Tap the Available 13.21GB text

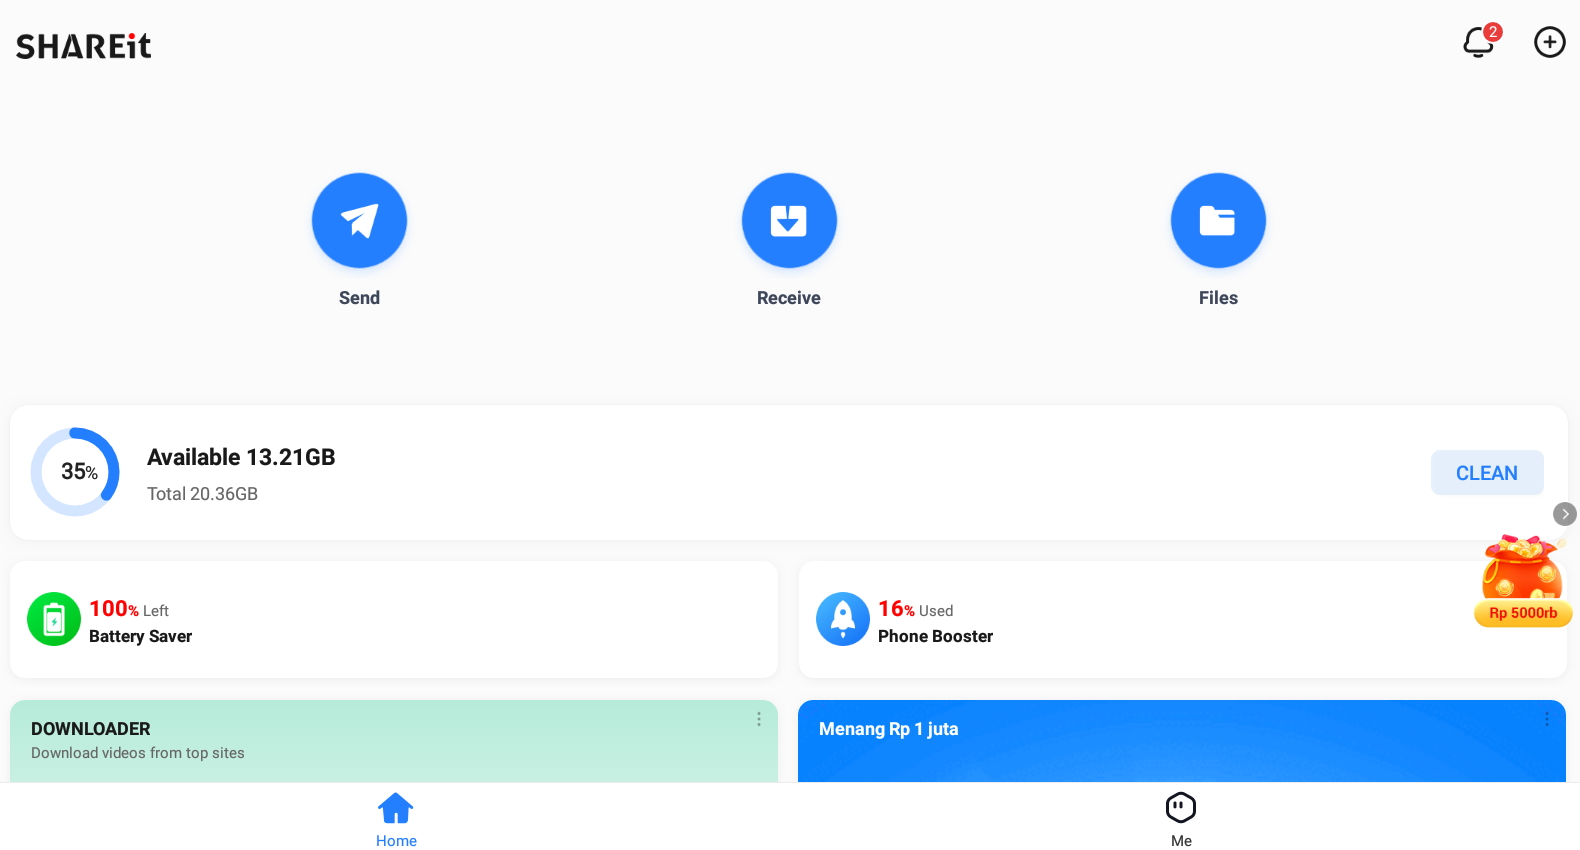point(241,457)
